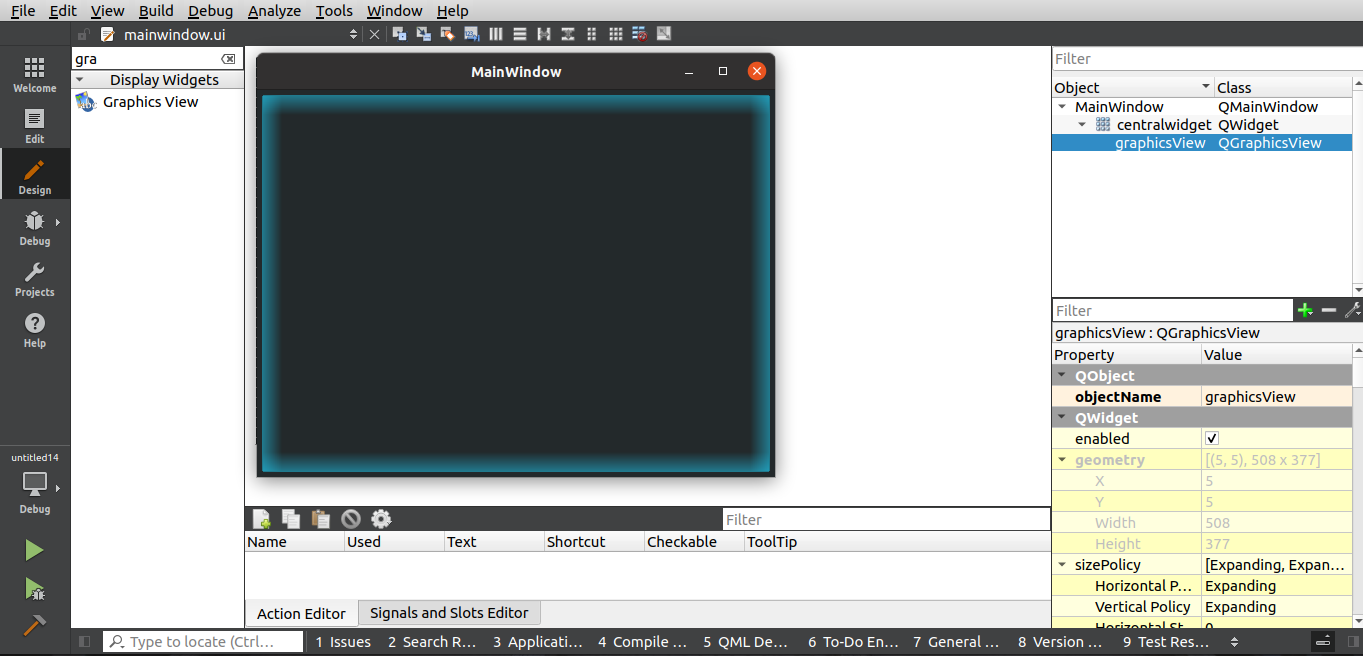The image size is (1363, 656).
Task: Activate Edit Buddies toolbar icon
Action: (x=448, y=34)
